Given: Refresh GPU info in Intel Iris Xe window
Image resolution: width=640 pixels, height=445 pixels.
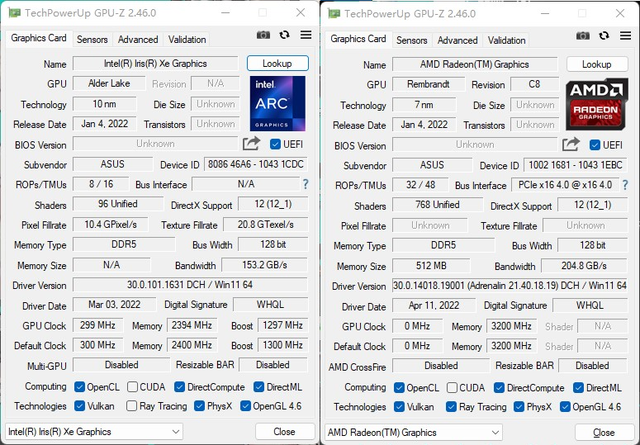Looking at the screenshot, I should coord(284,35).
